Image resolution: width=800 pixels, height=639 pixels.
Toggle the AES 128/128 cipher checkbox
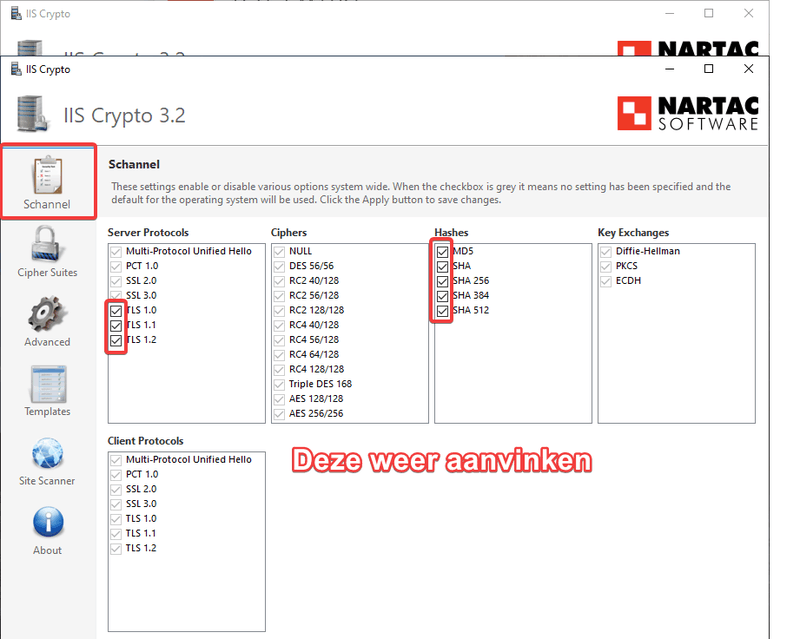pos(279,399)
